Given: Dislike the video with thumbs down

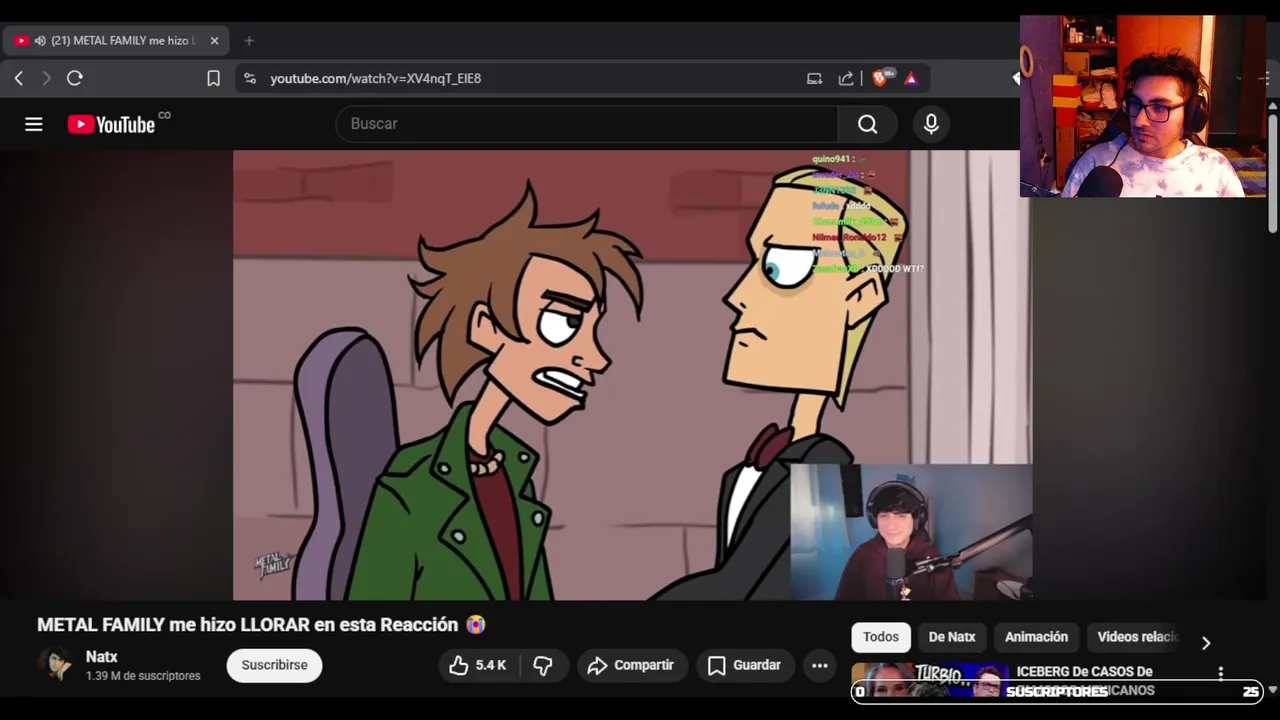Looking at the screenshot, I should 543,665.
